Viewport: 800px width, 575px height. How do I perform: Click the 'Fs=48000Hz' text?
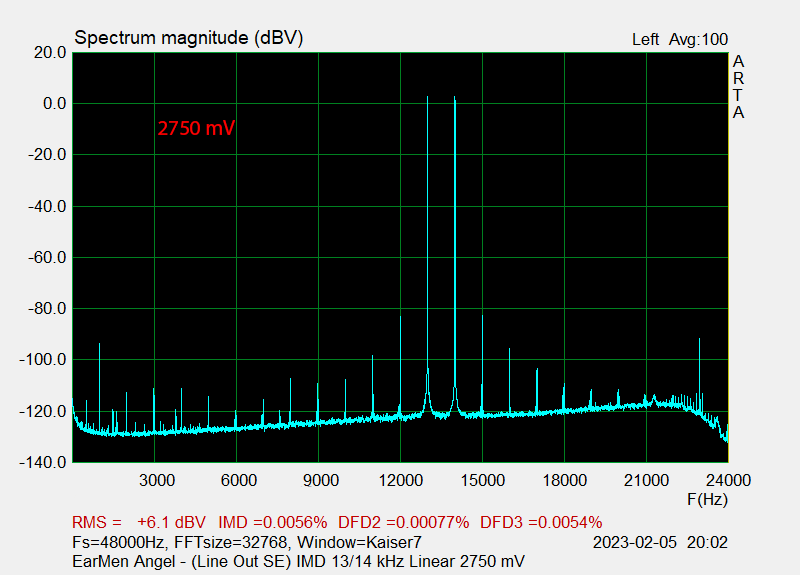[x=118, y=542]
